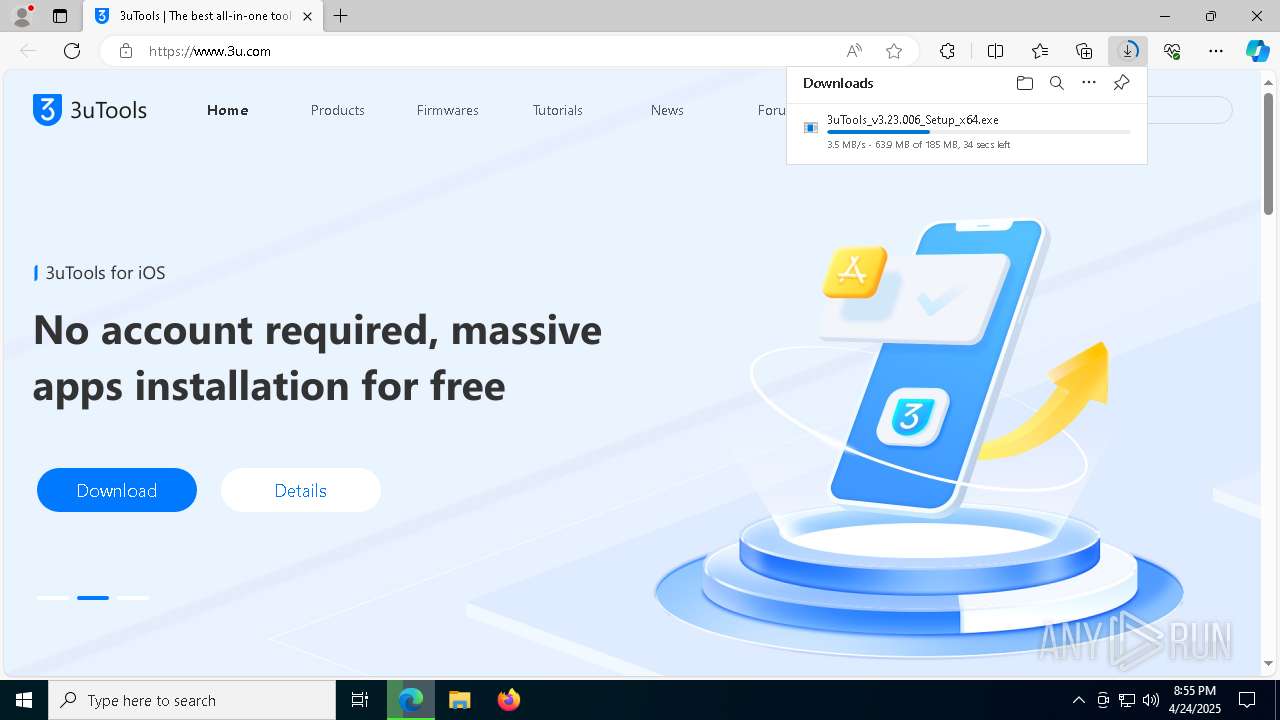1280x720 pixels.
Task: Close the 3uTools browser tab
Action: coord(307,16)
